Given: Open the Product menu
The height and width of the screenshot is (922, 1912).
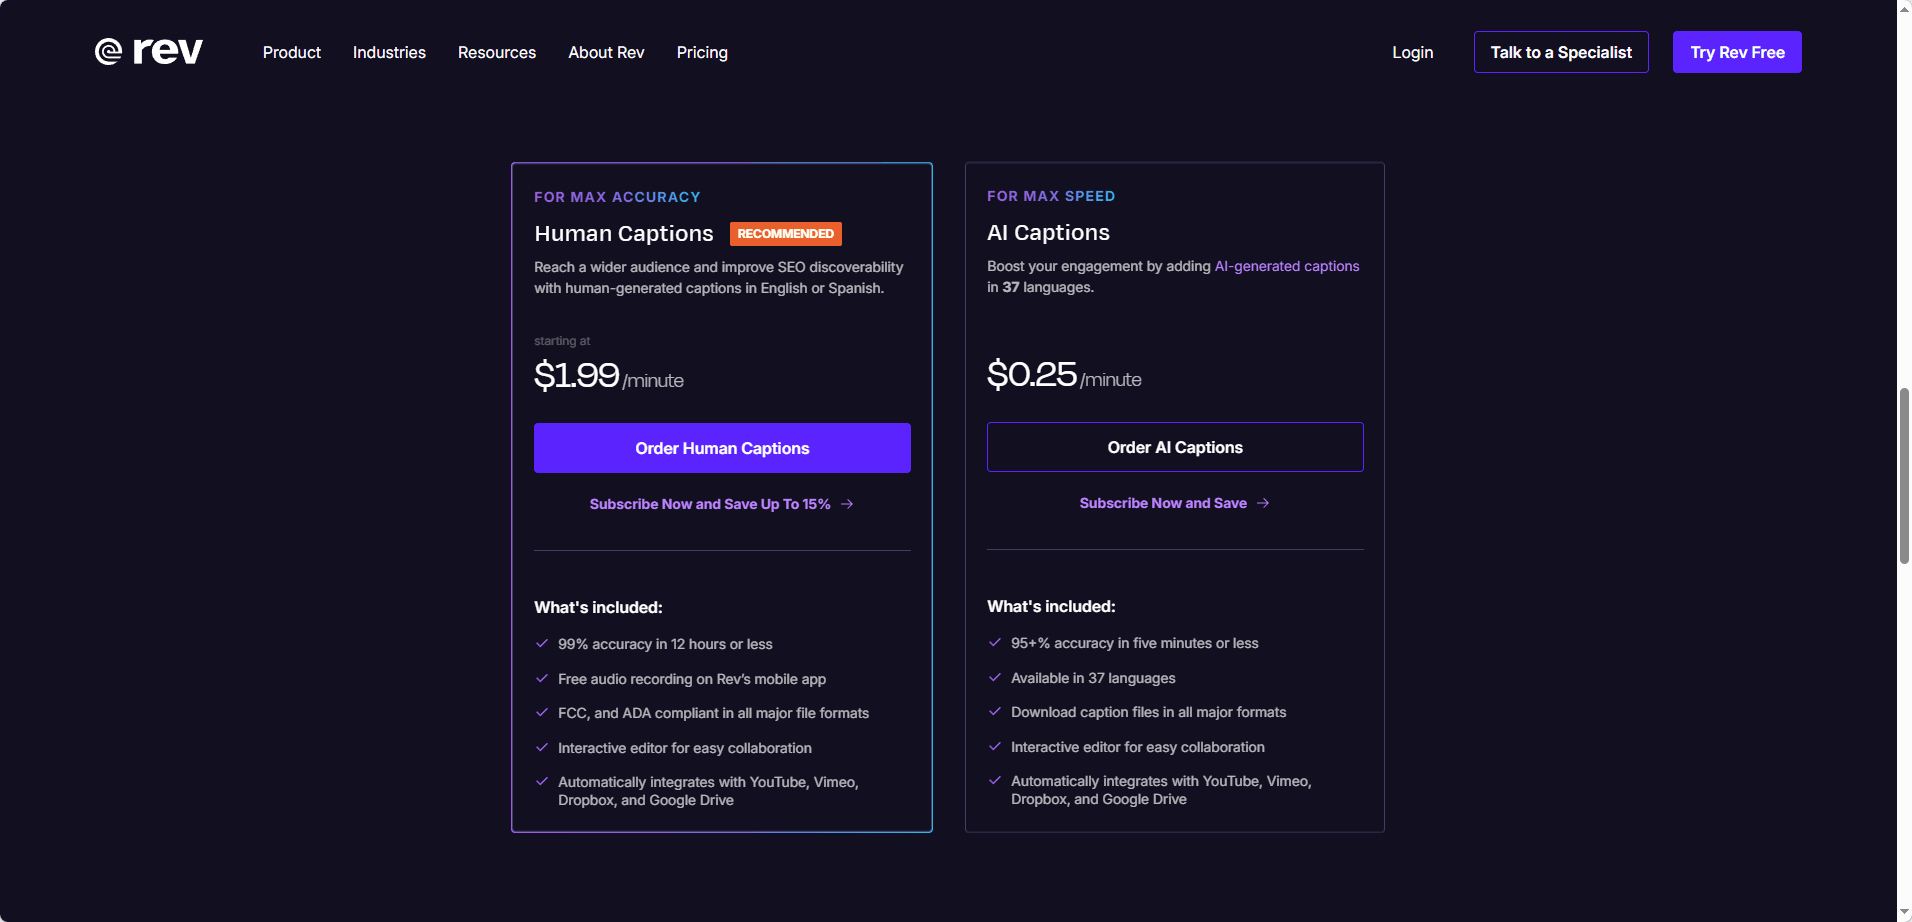Looking at the screenshot, I should (292, 52).
